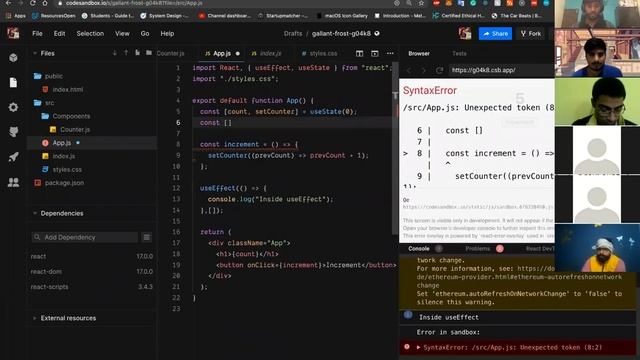Image resolution: width=640 pixels, height=360 pixels.
Task: Select the App.js editor tab
Action: coord(222,53)
